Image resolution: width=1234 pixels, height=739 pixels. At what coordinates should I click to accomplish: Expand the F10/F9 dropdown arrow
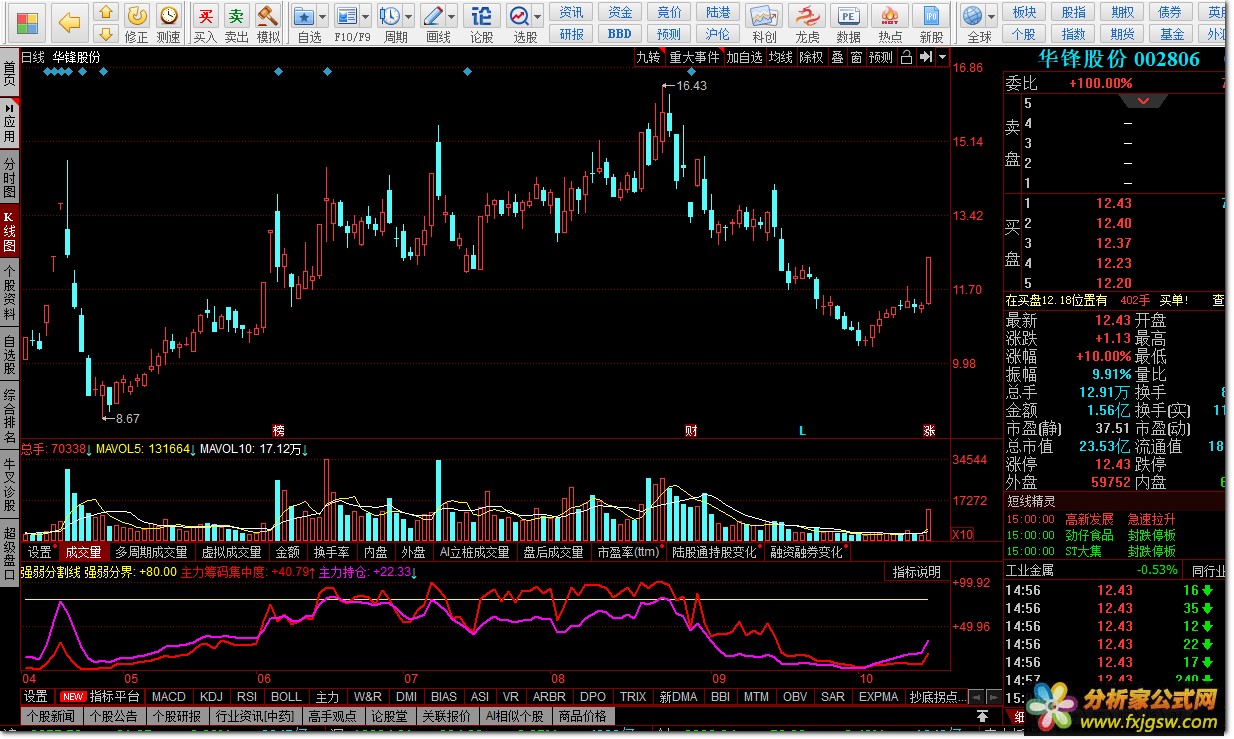click(366, 17)
